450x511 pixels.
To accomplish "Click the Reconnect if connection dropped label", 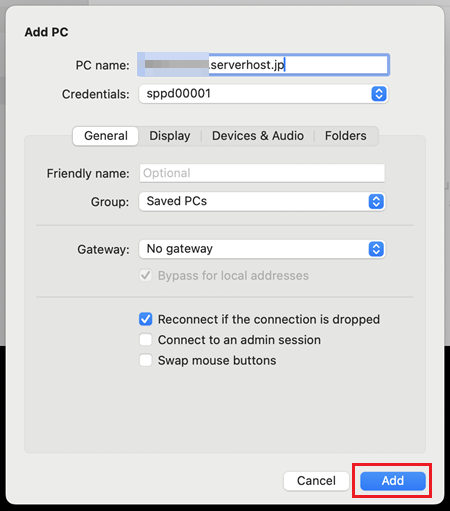I will pyautogui.click(x=269, y=319).
